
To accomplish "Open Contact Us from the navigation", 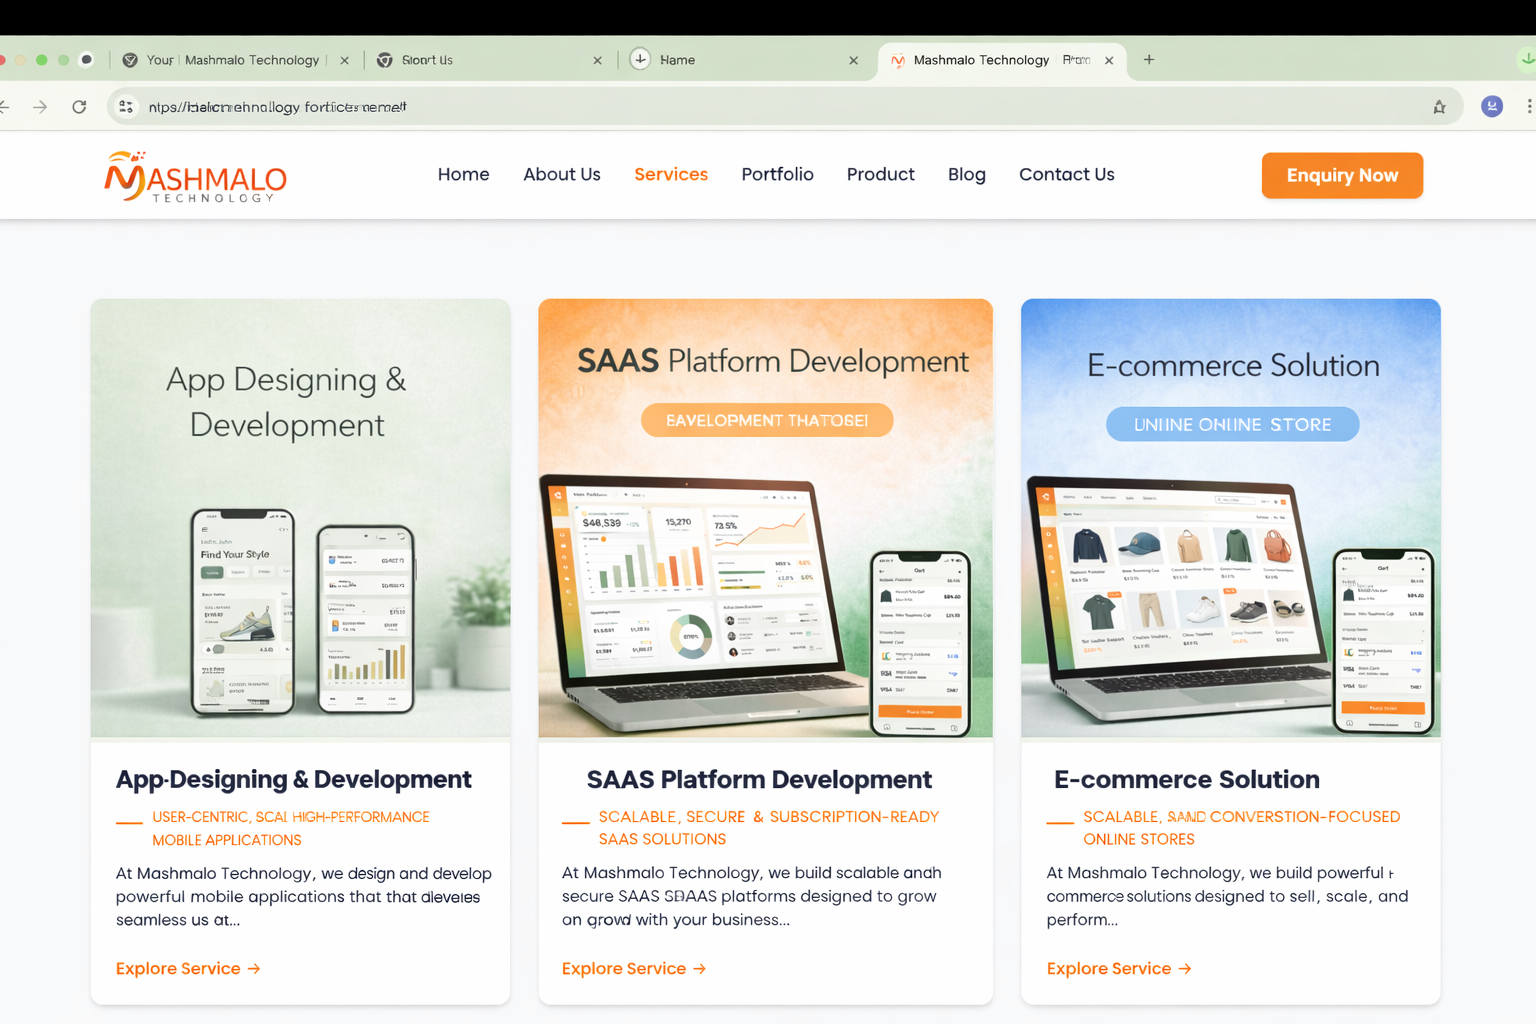I will (x=1066, y=174).
